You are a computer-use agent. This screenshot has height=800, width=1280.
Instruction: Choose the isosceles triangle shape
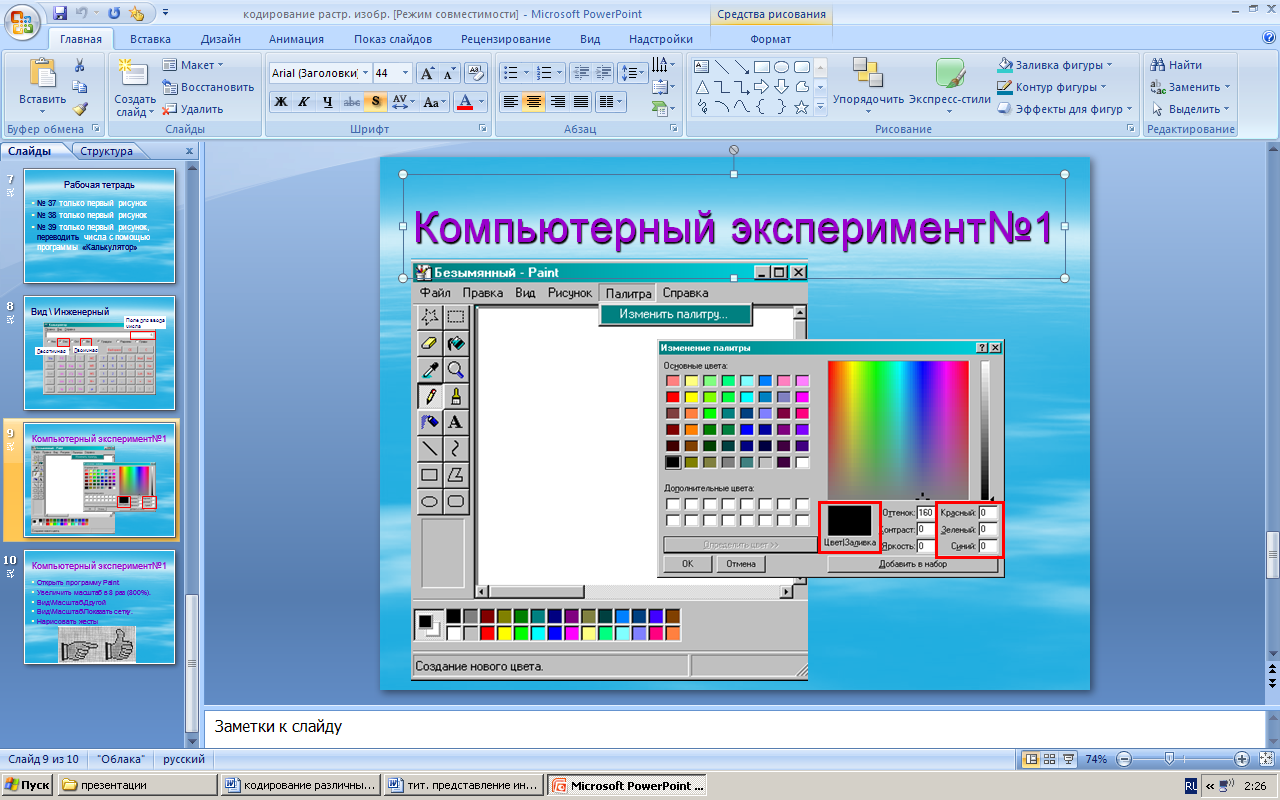pos(701,87)
